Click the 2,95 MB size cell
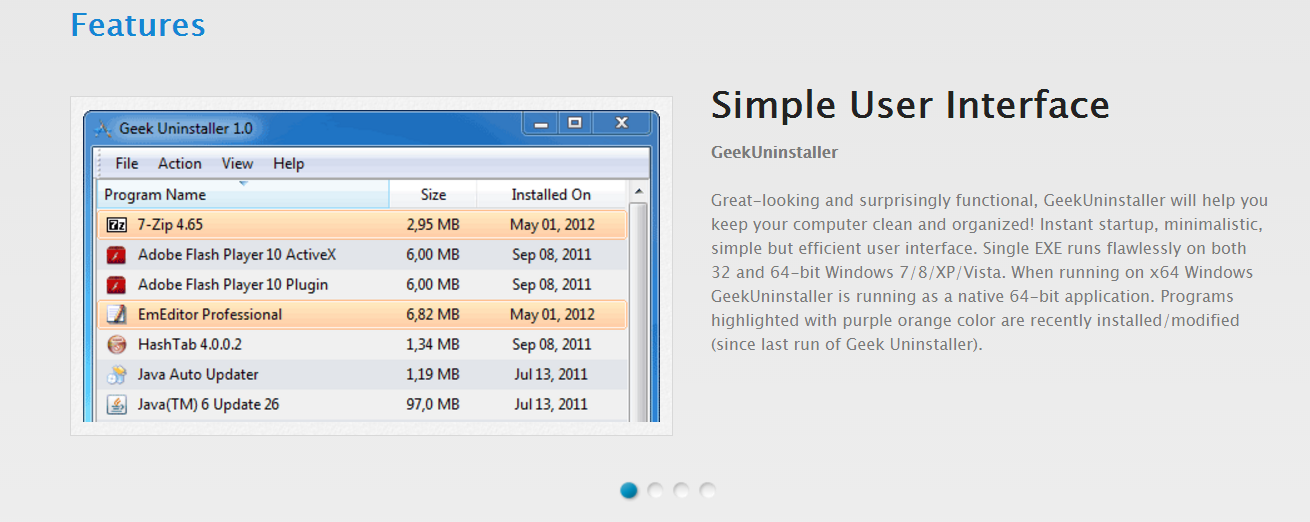1310x522 pixels. point(433,225)
